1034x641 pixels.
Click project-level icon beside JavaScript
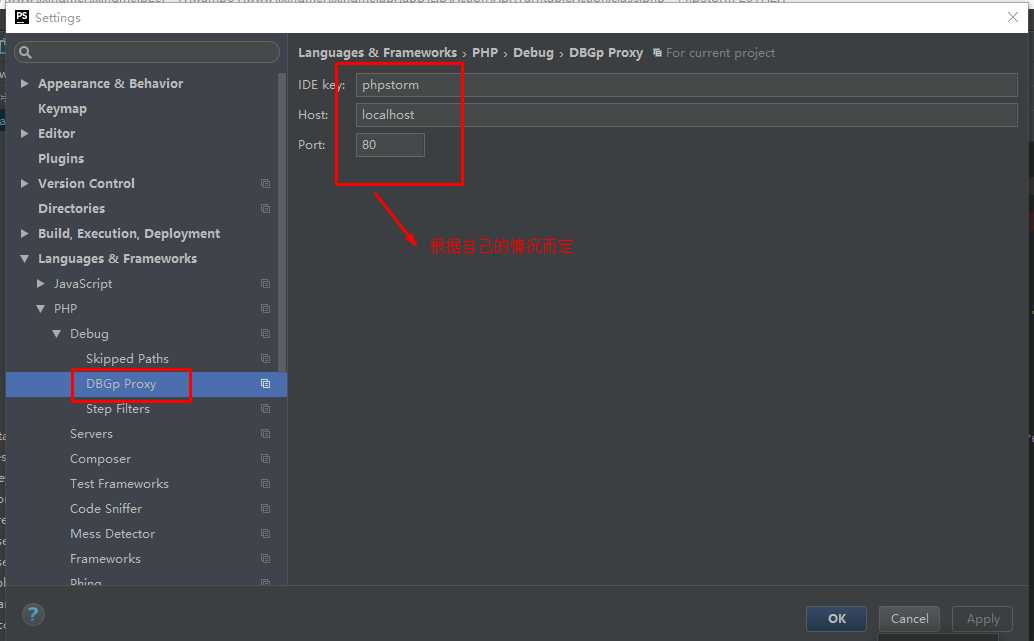[x=265, y=284]
